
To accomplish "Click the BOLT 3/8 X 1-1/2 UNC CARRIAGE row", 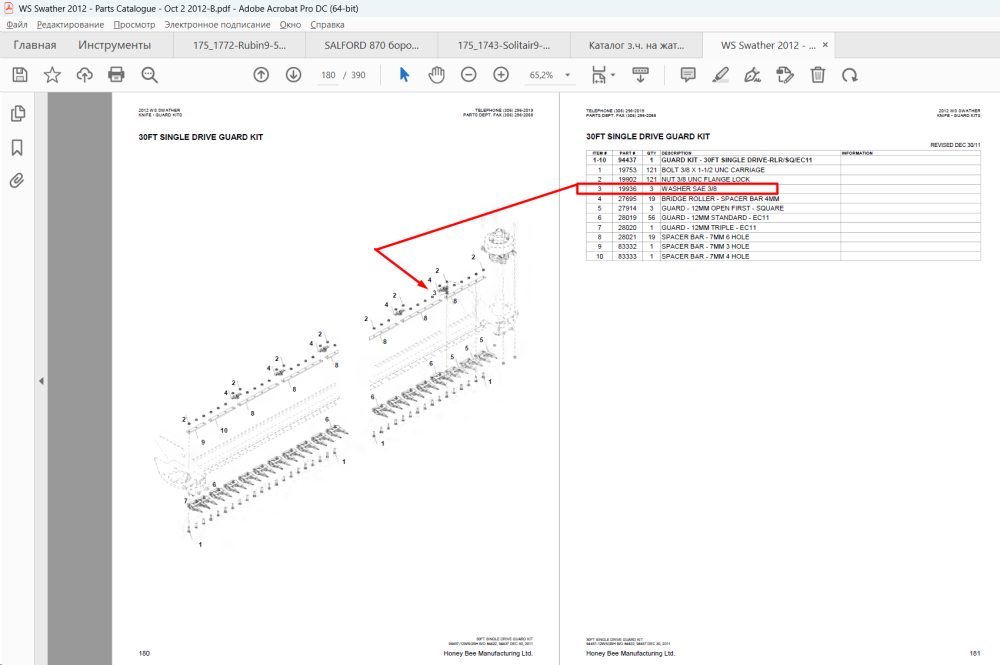I will click(783, 170).
